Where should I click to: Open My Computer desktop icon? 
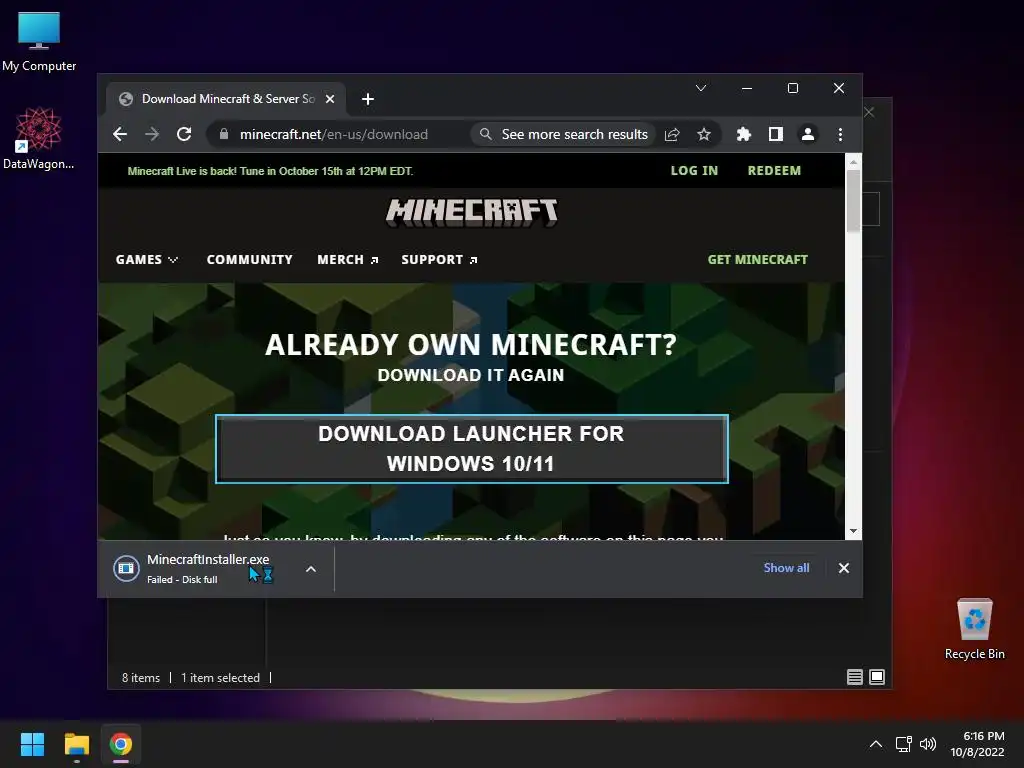click(39, 42)
